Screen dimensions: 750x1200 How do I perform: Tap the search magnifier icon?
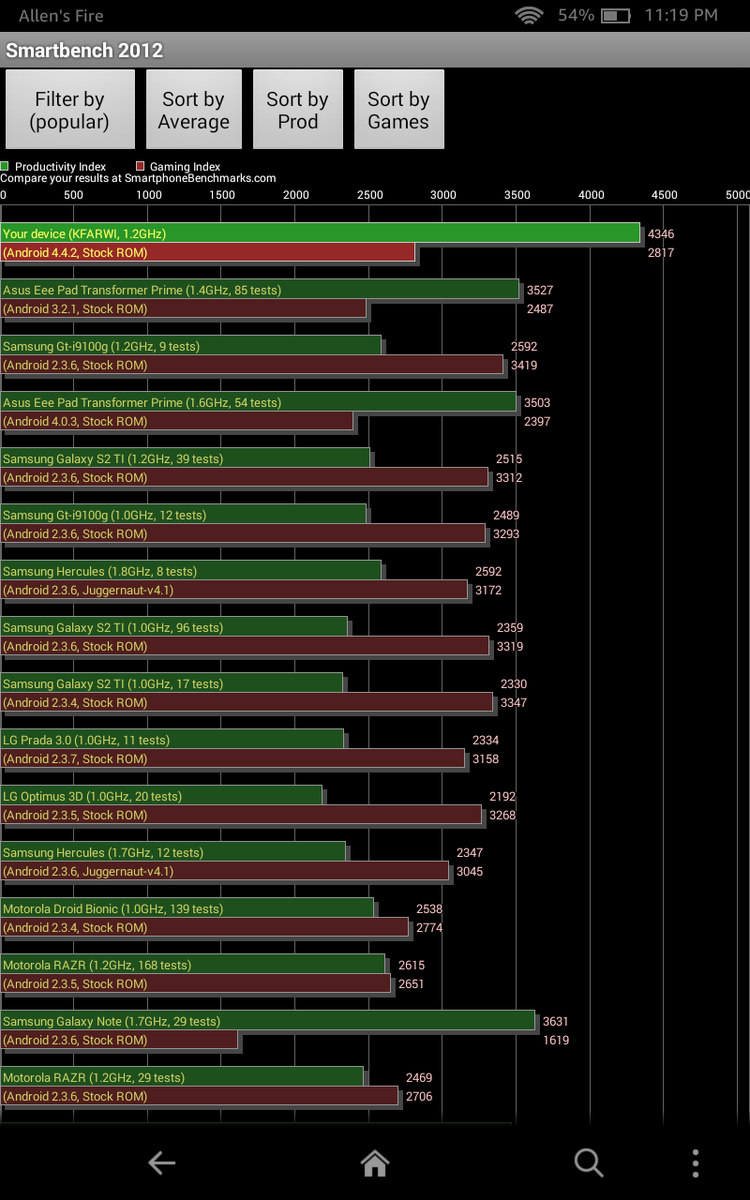(x=588, y=1162)
